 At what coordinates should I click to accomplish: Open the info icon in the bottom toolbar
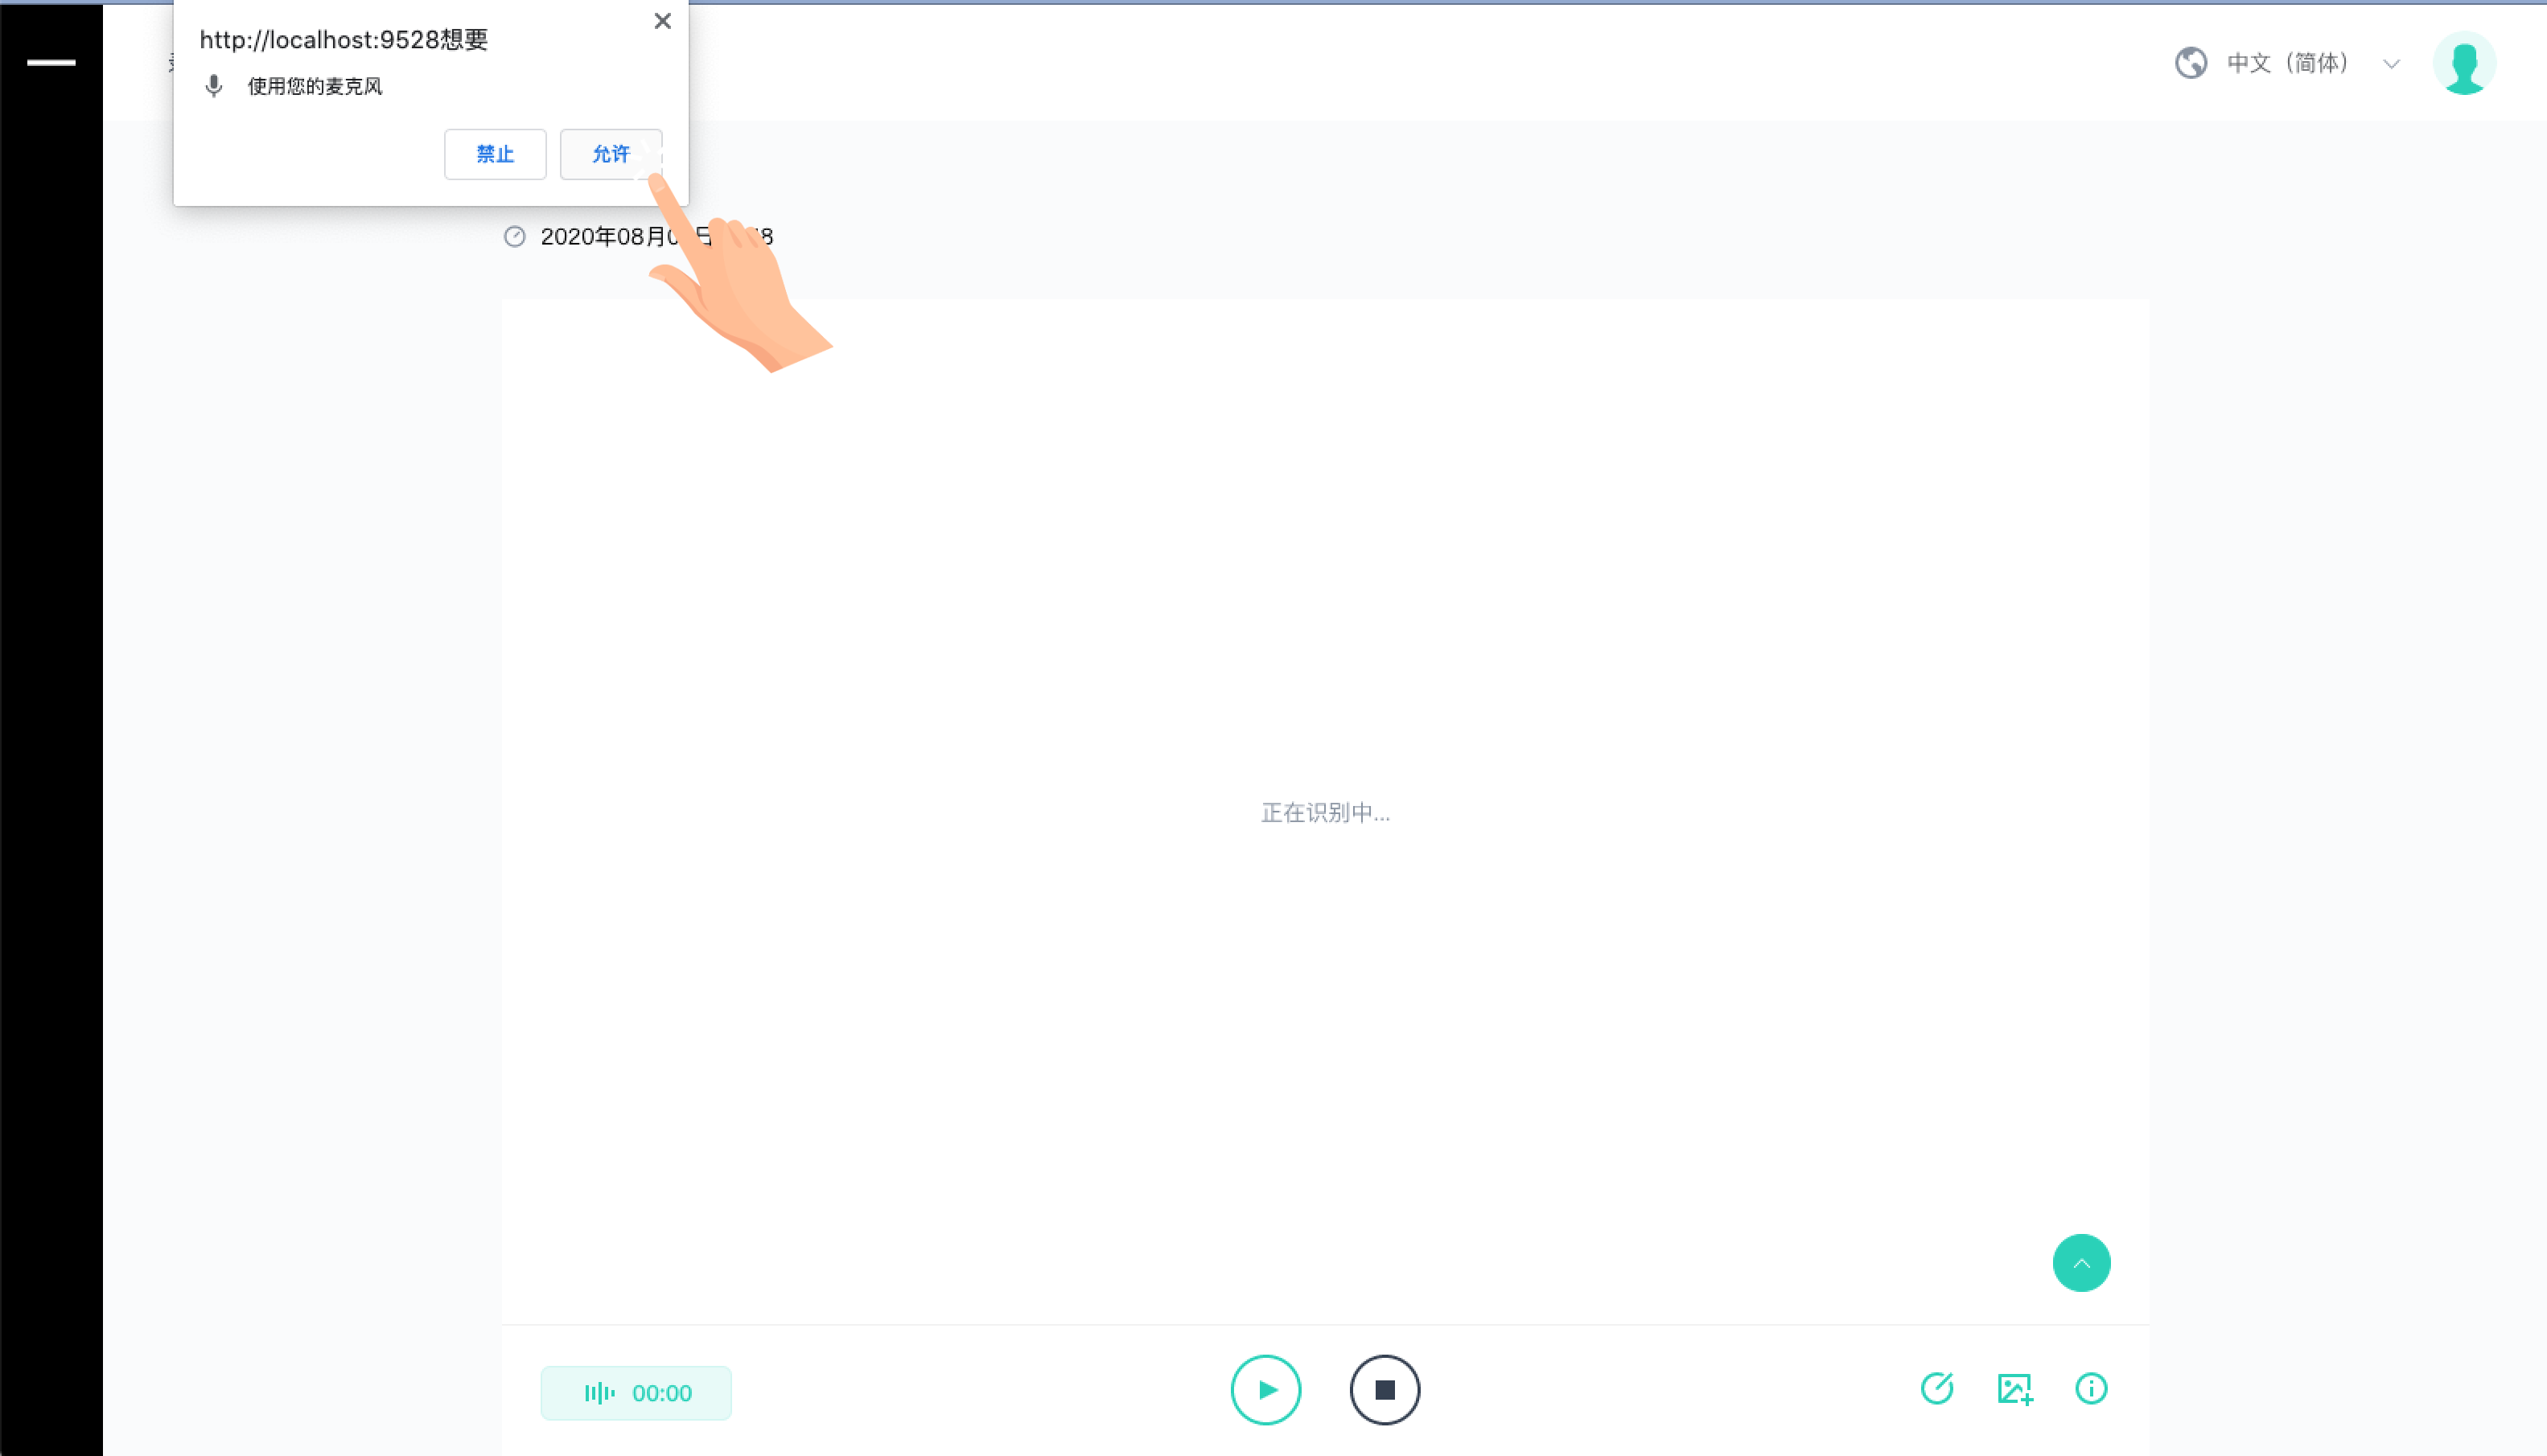coord(2091,1388)
